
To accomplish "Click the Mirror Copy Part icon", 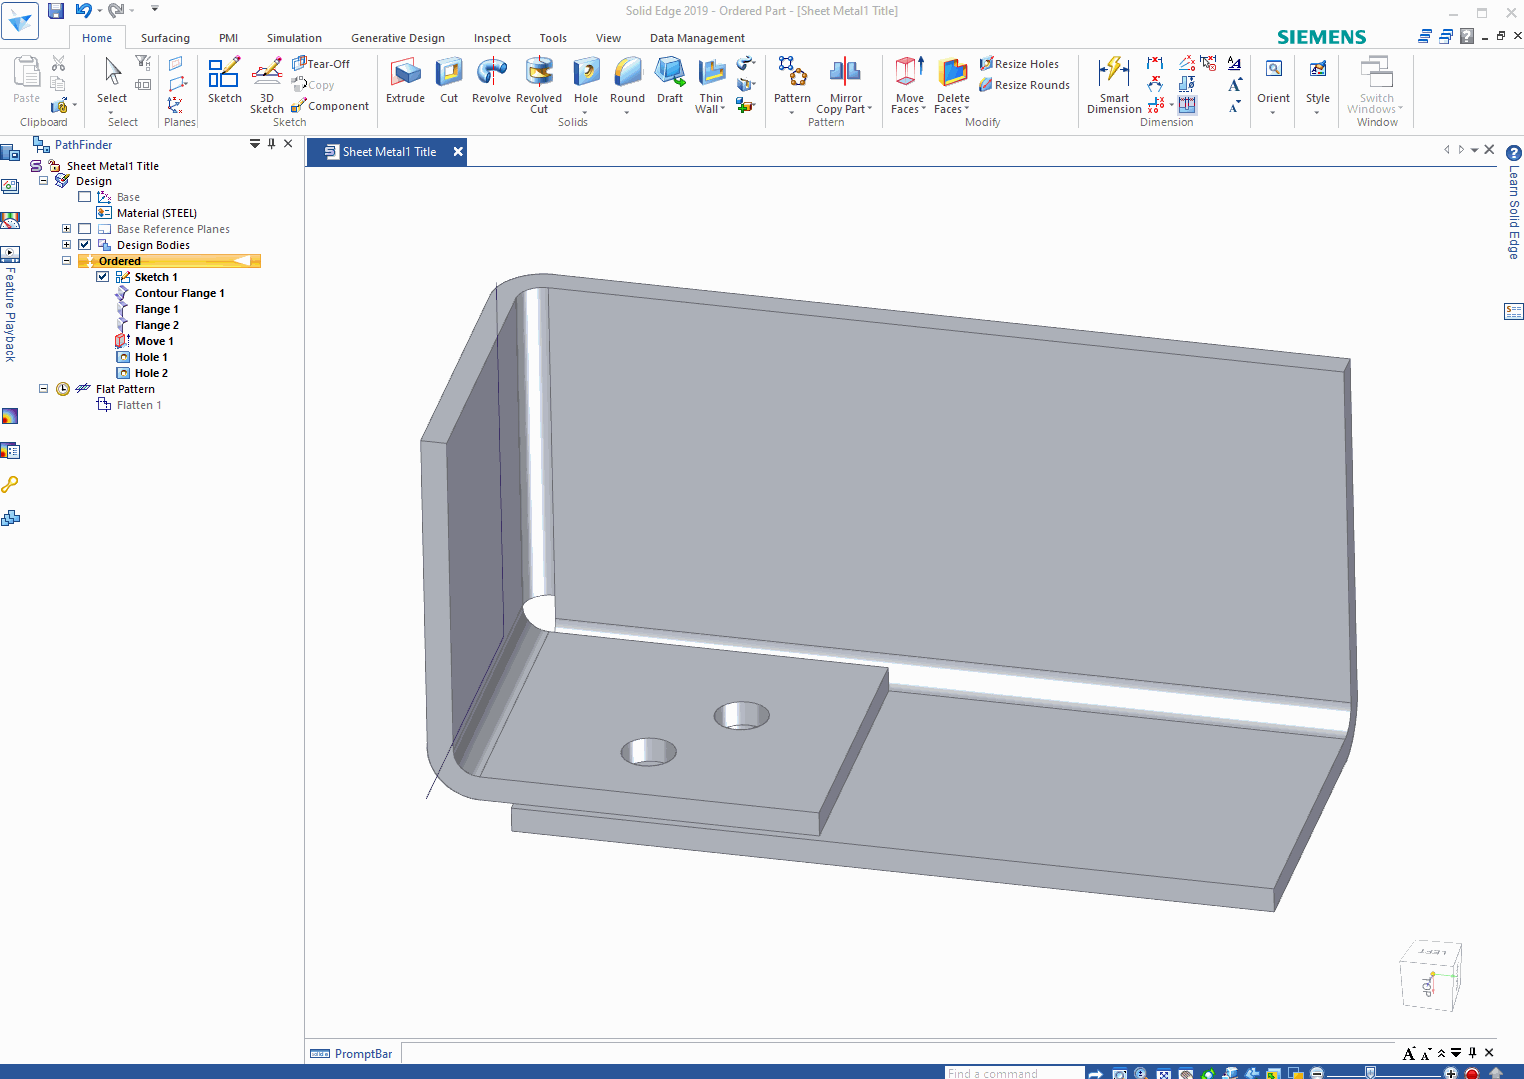I will [x=845, y=73].
